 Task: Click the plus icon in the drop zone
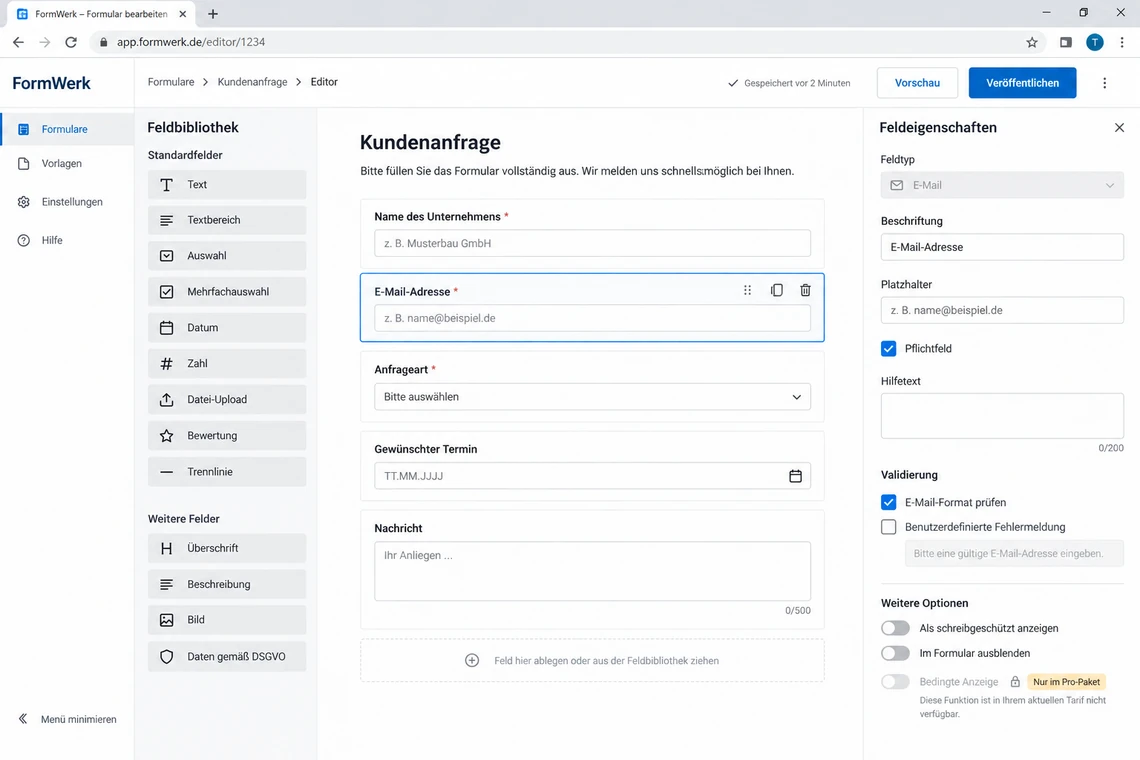click(472, 660)
